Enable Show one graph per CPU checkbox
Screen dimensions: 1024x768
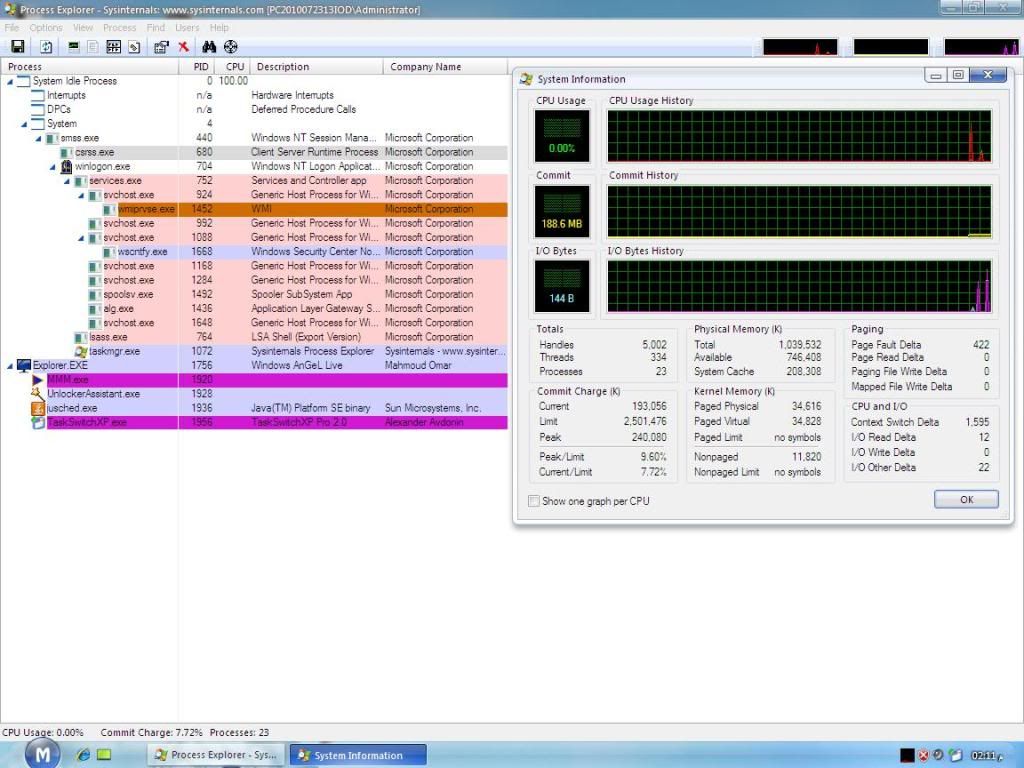[534, 501]
